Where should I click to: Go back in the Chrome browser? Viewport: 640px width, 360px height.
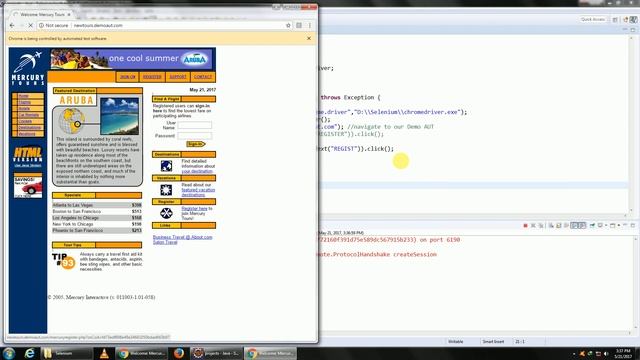[12, 25]
